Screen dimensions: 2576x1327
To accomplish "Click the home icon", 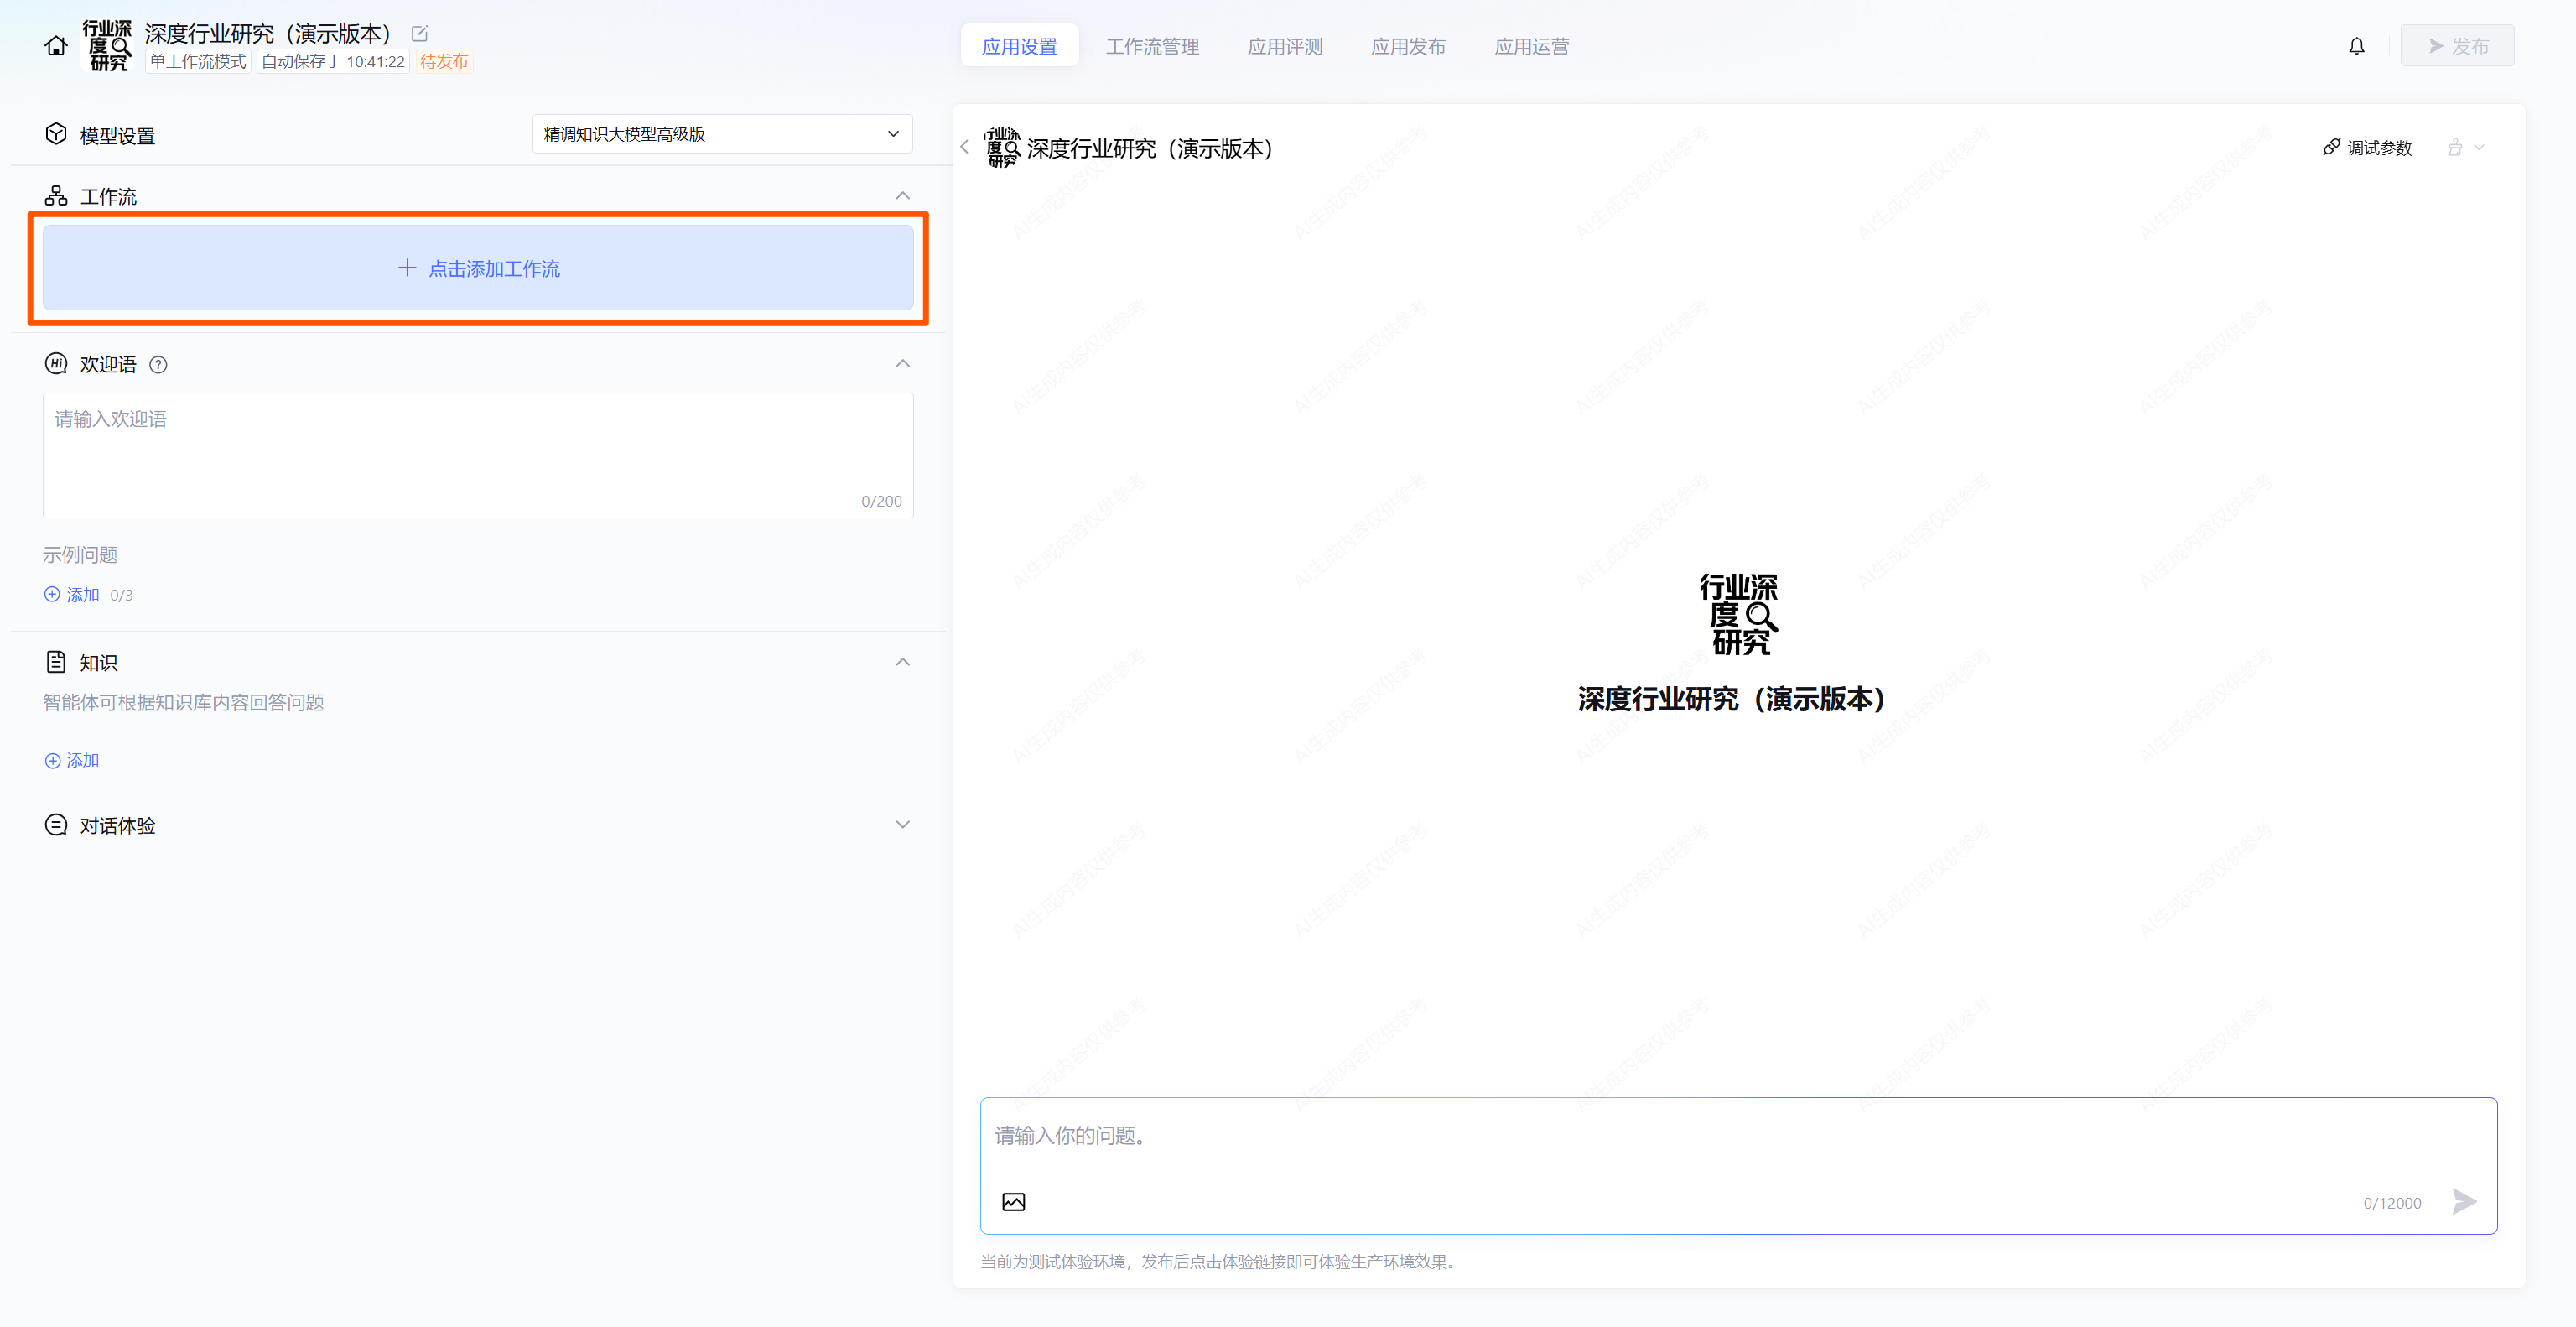I will (x=56, y=46).
